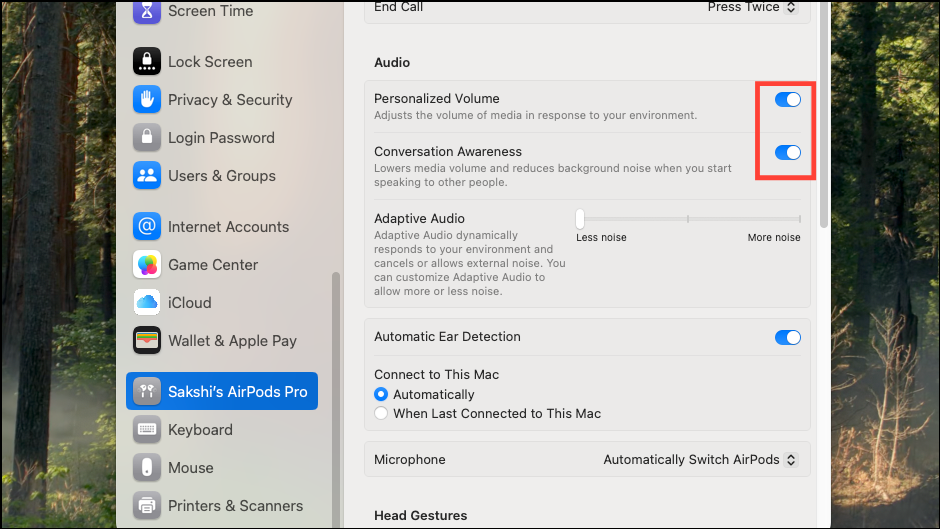Open the Keyboard icon in sidebar

(147, 429)
